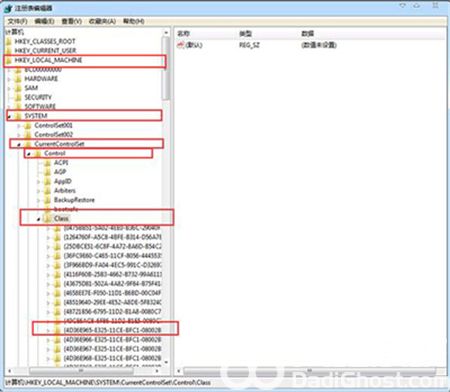Expand the Arbiters key
Viewport: 450px width, 392px height.
38,191
